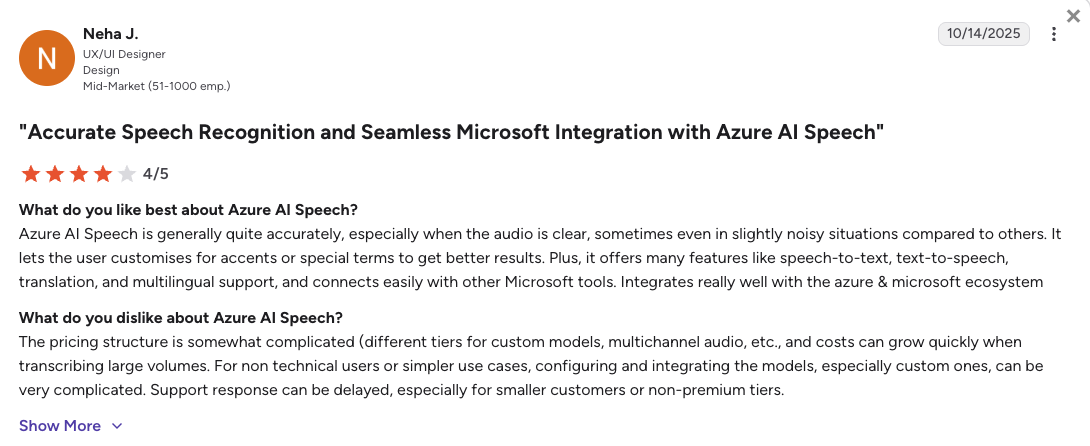
Task: Click the 4/5 rating score text
Action: (156, 174)
